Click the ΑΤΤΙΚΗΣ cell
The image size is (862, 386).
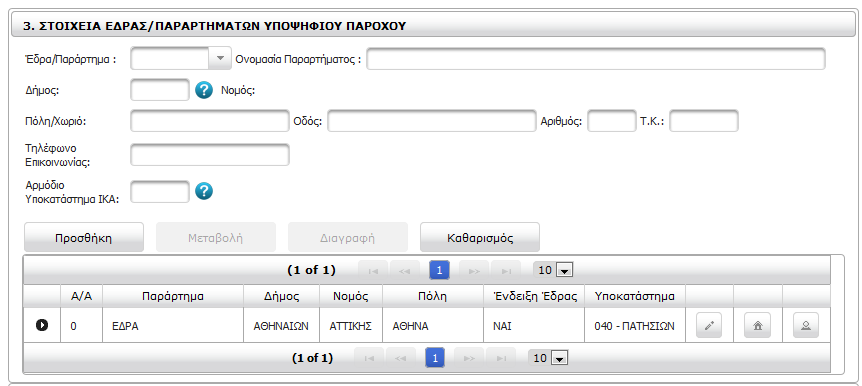coord(351,326)
